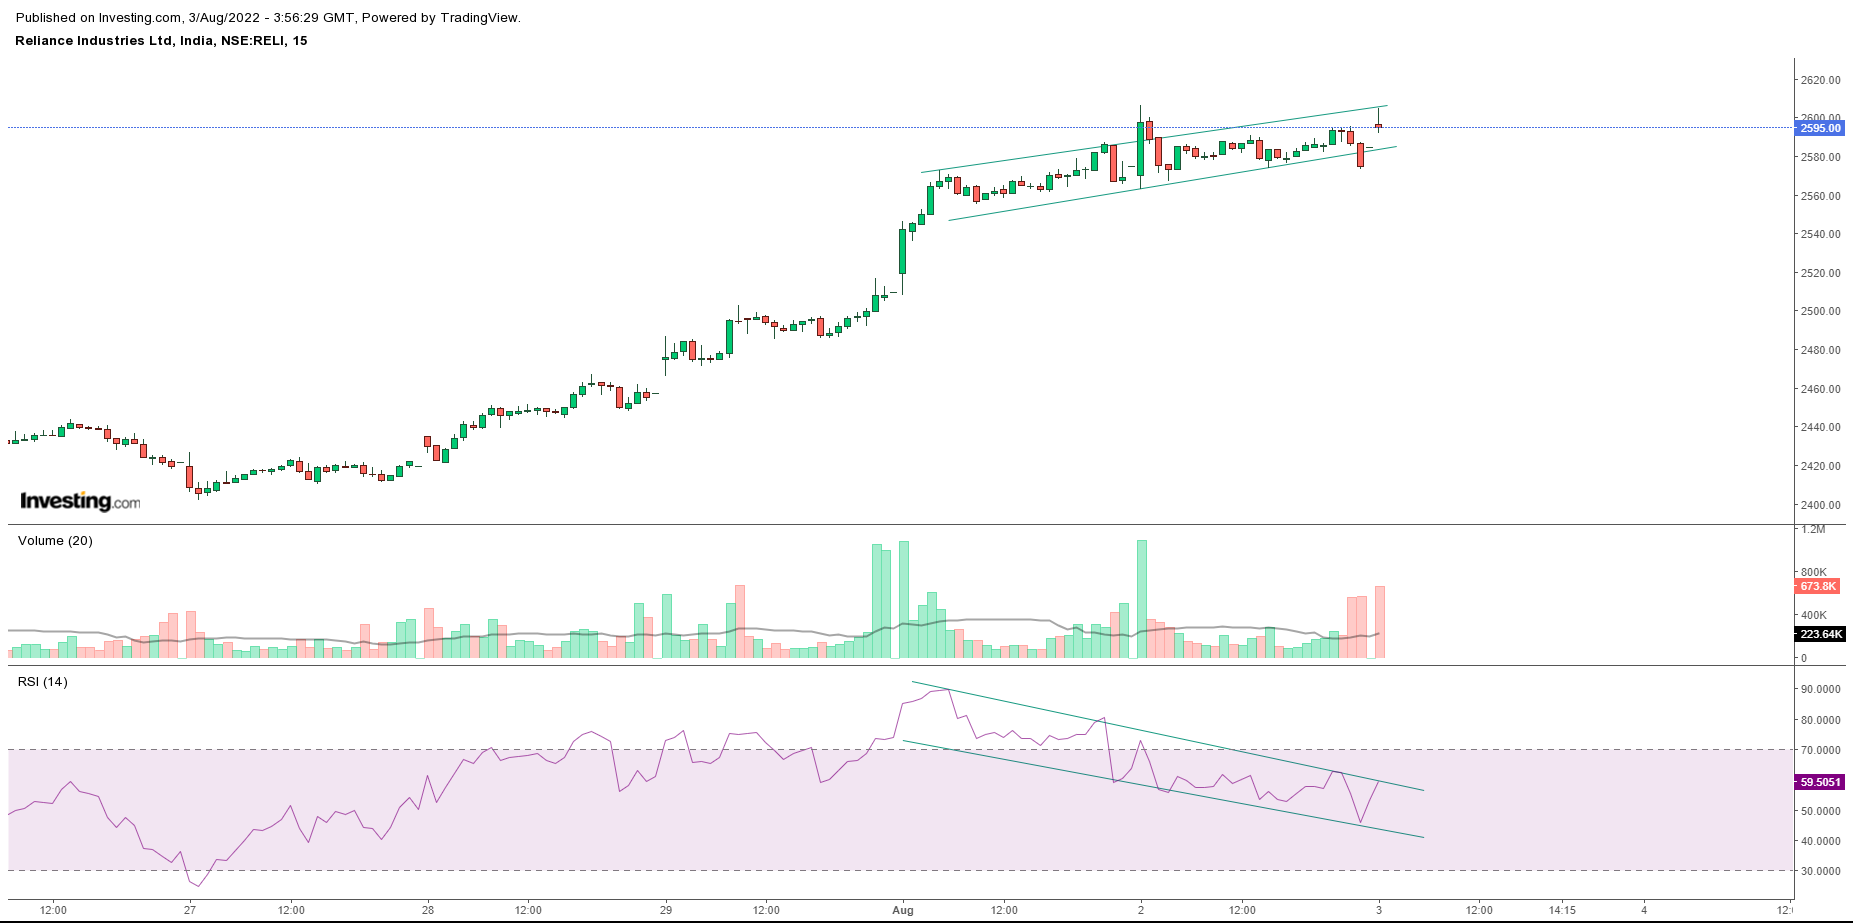Image resolution: width=1853 pixels, height=923 pixels.
Task: Pick the 29 date on time axis
Action: click(666, 910)
